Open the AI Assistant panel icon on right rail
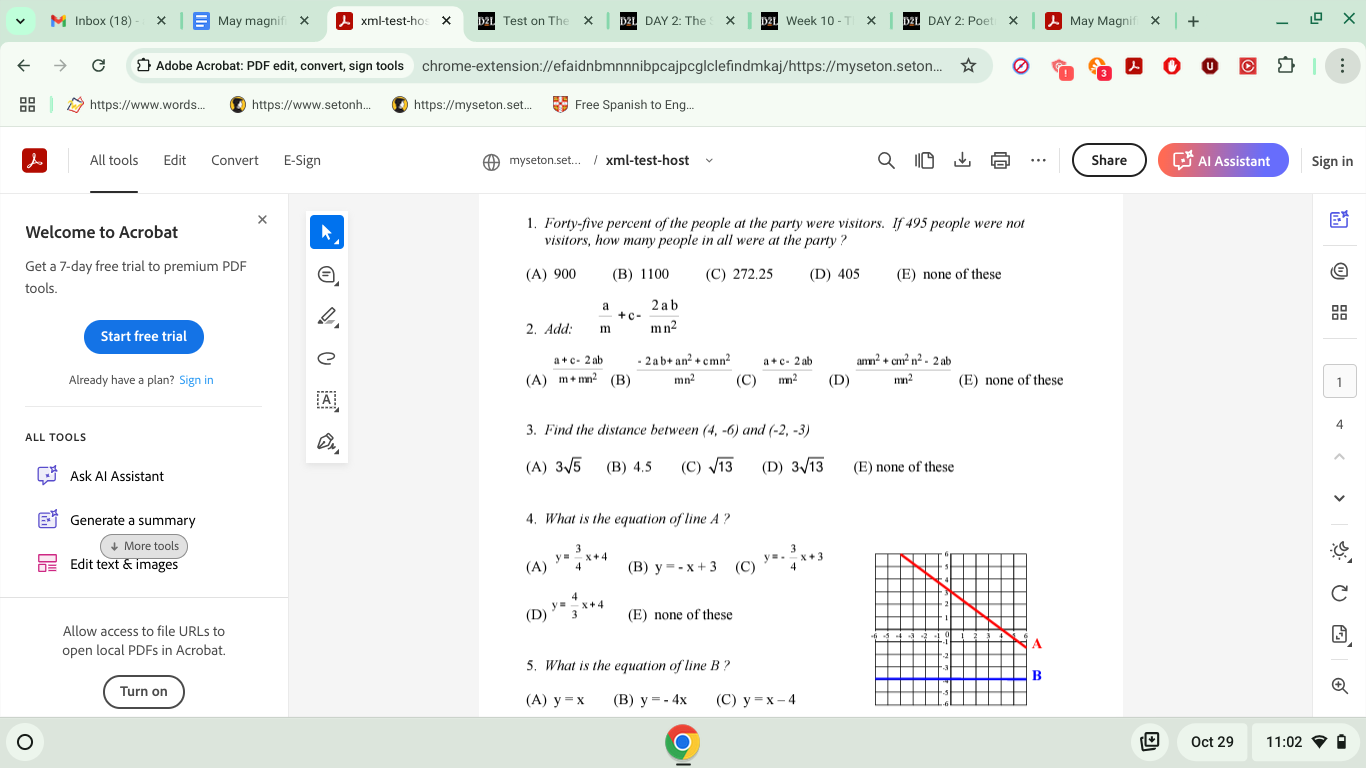Screen dimensions: 1366x768 pos(1339,220)
